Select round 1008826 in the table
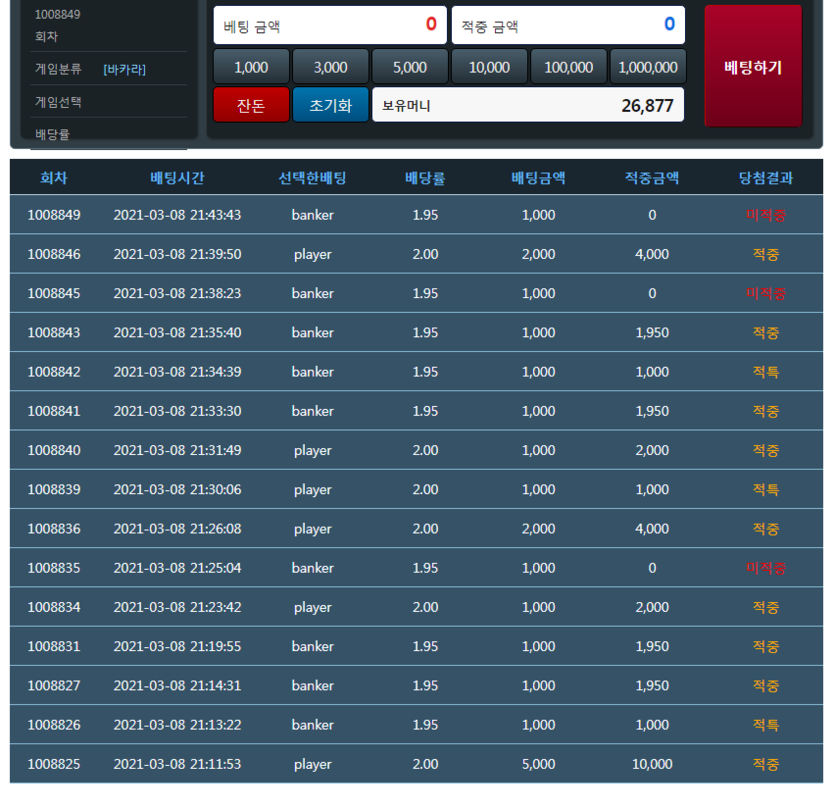Screen dimensions: 835x809 54,725
